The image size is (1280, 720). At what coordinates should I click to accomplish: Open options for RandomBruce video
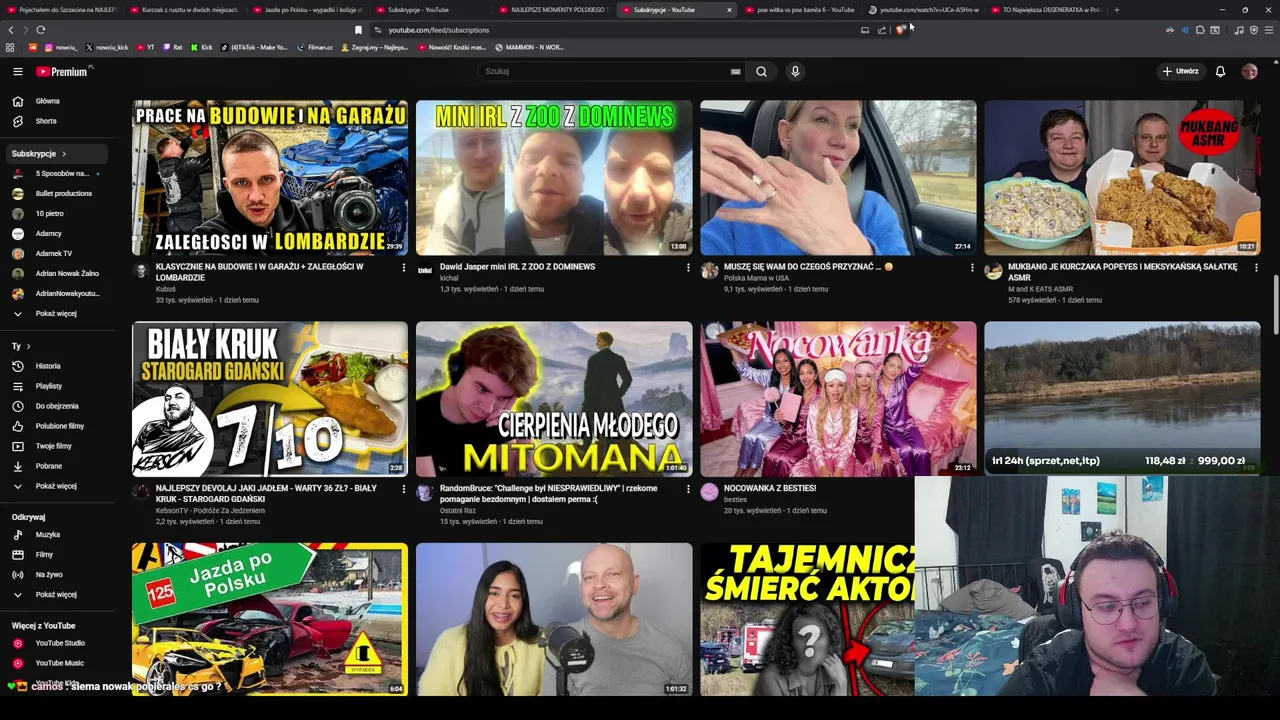pyautogui.click(x=688, y=489)
